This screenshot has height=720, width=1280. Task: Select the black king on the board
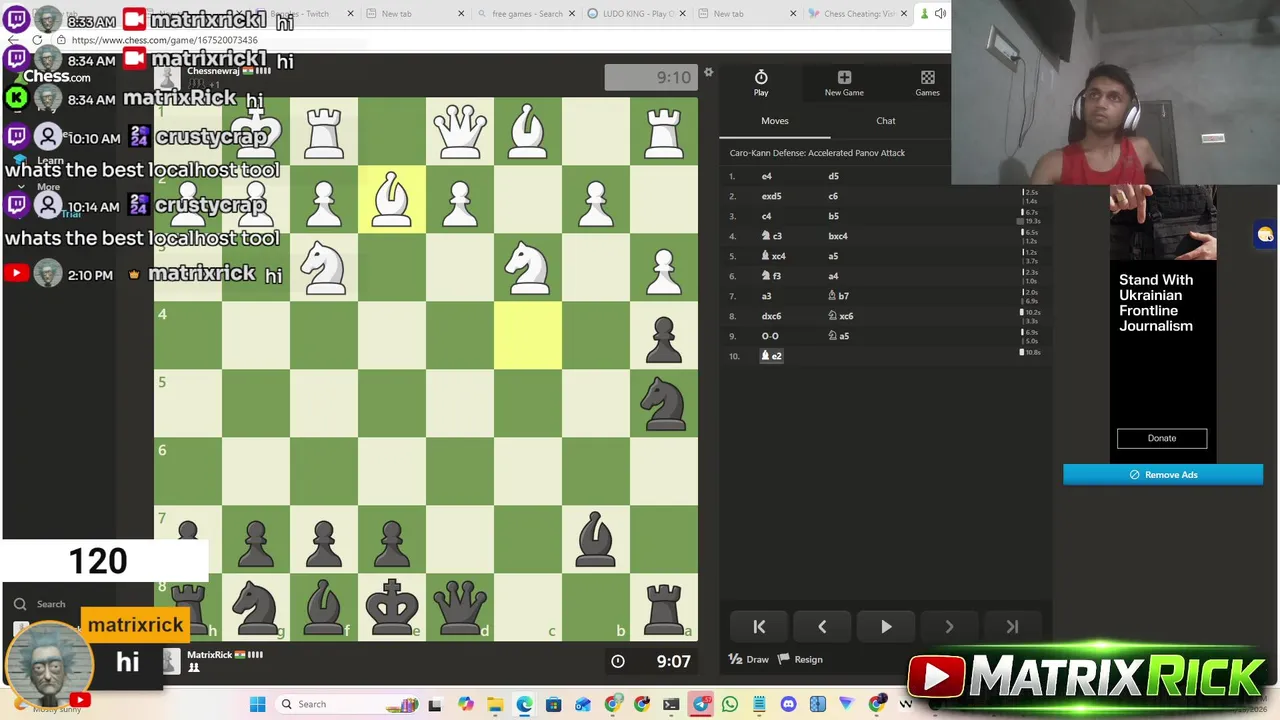(x=392, y=608)
